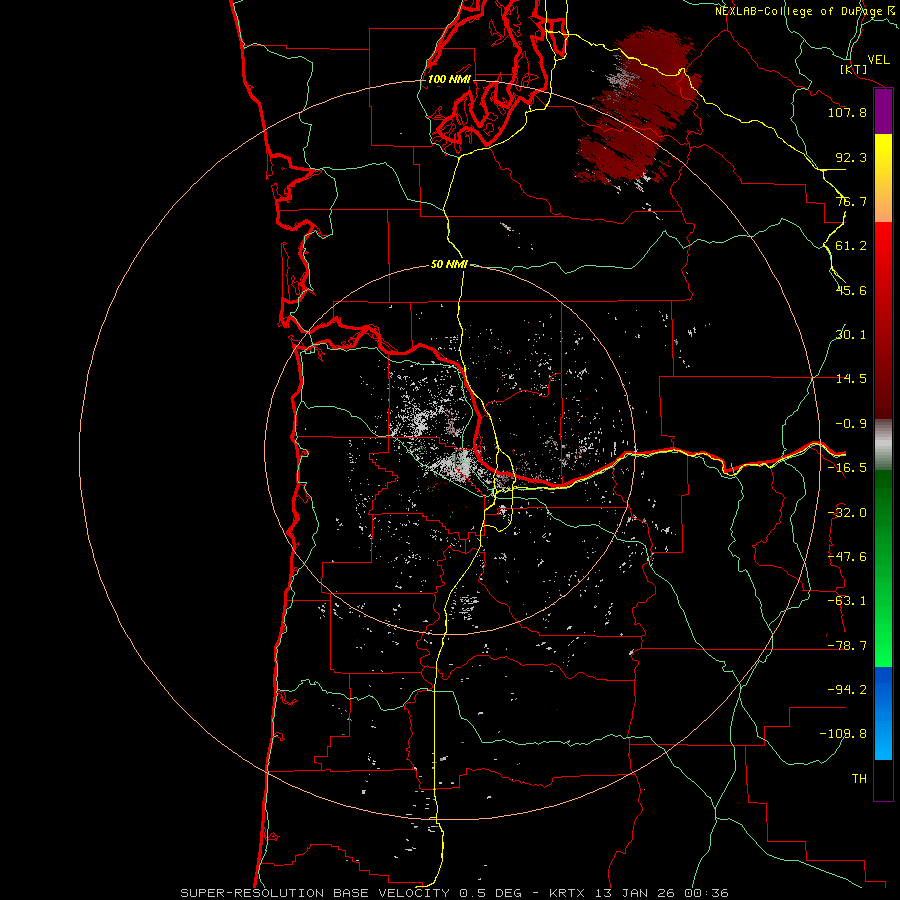Select the -109.8 legend value
Screen dimensions: 900x900
843,734
